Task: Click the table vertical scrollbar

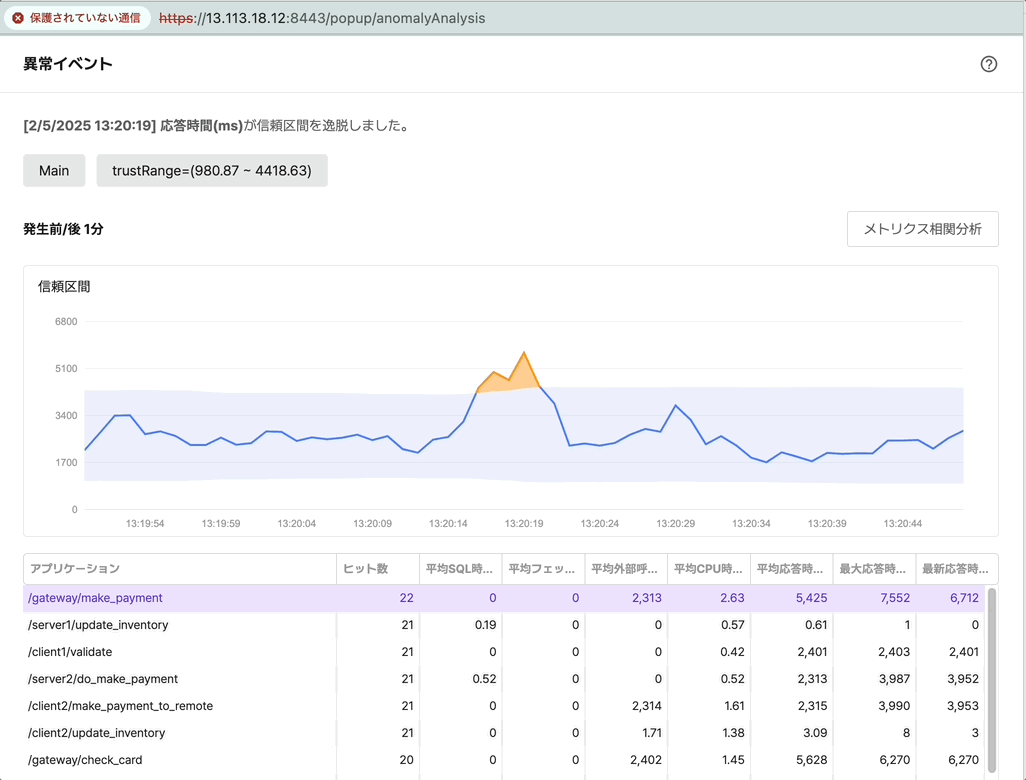Action: 992,680
